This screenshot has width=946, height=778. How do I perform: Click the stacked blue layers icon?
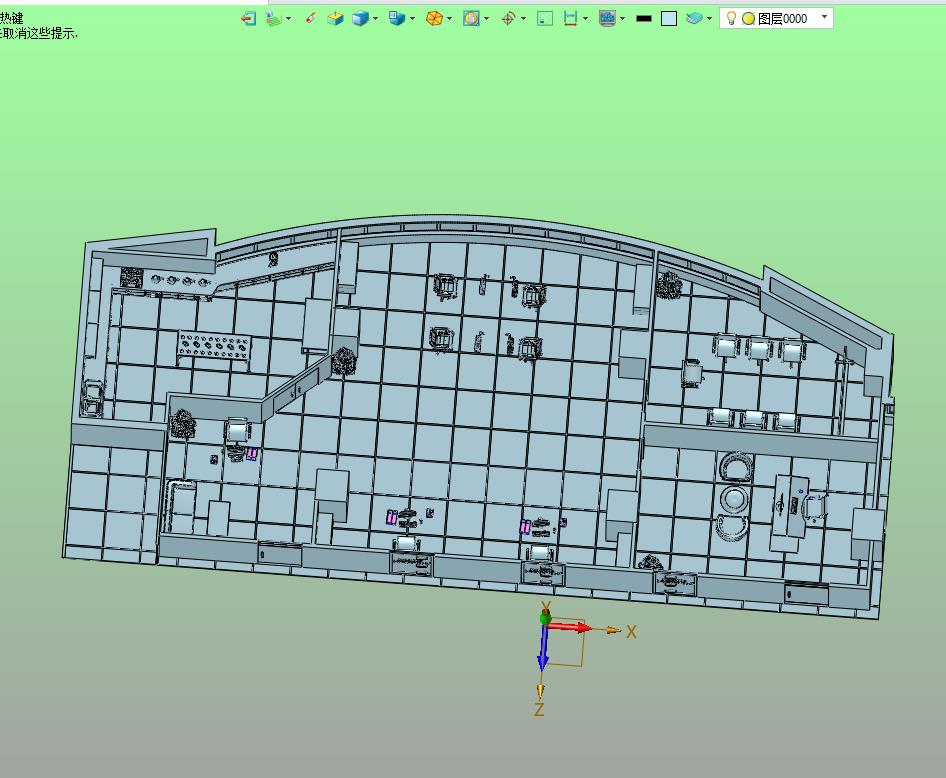coord(695,18)
